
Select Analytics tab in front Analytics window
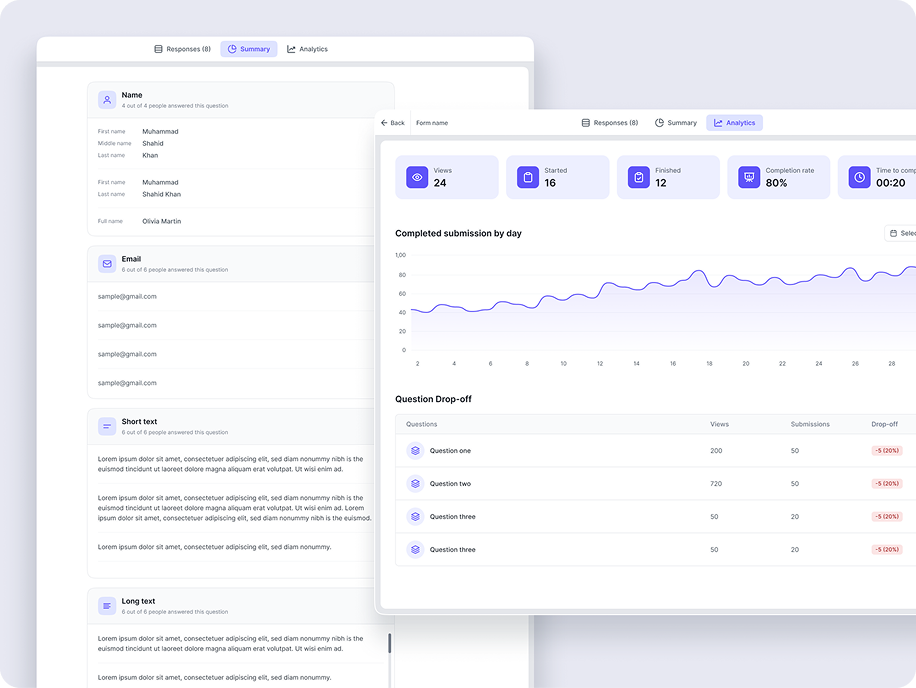point(734,123)
